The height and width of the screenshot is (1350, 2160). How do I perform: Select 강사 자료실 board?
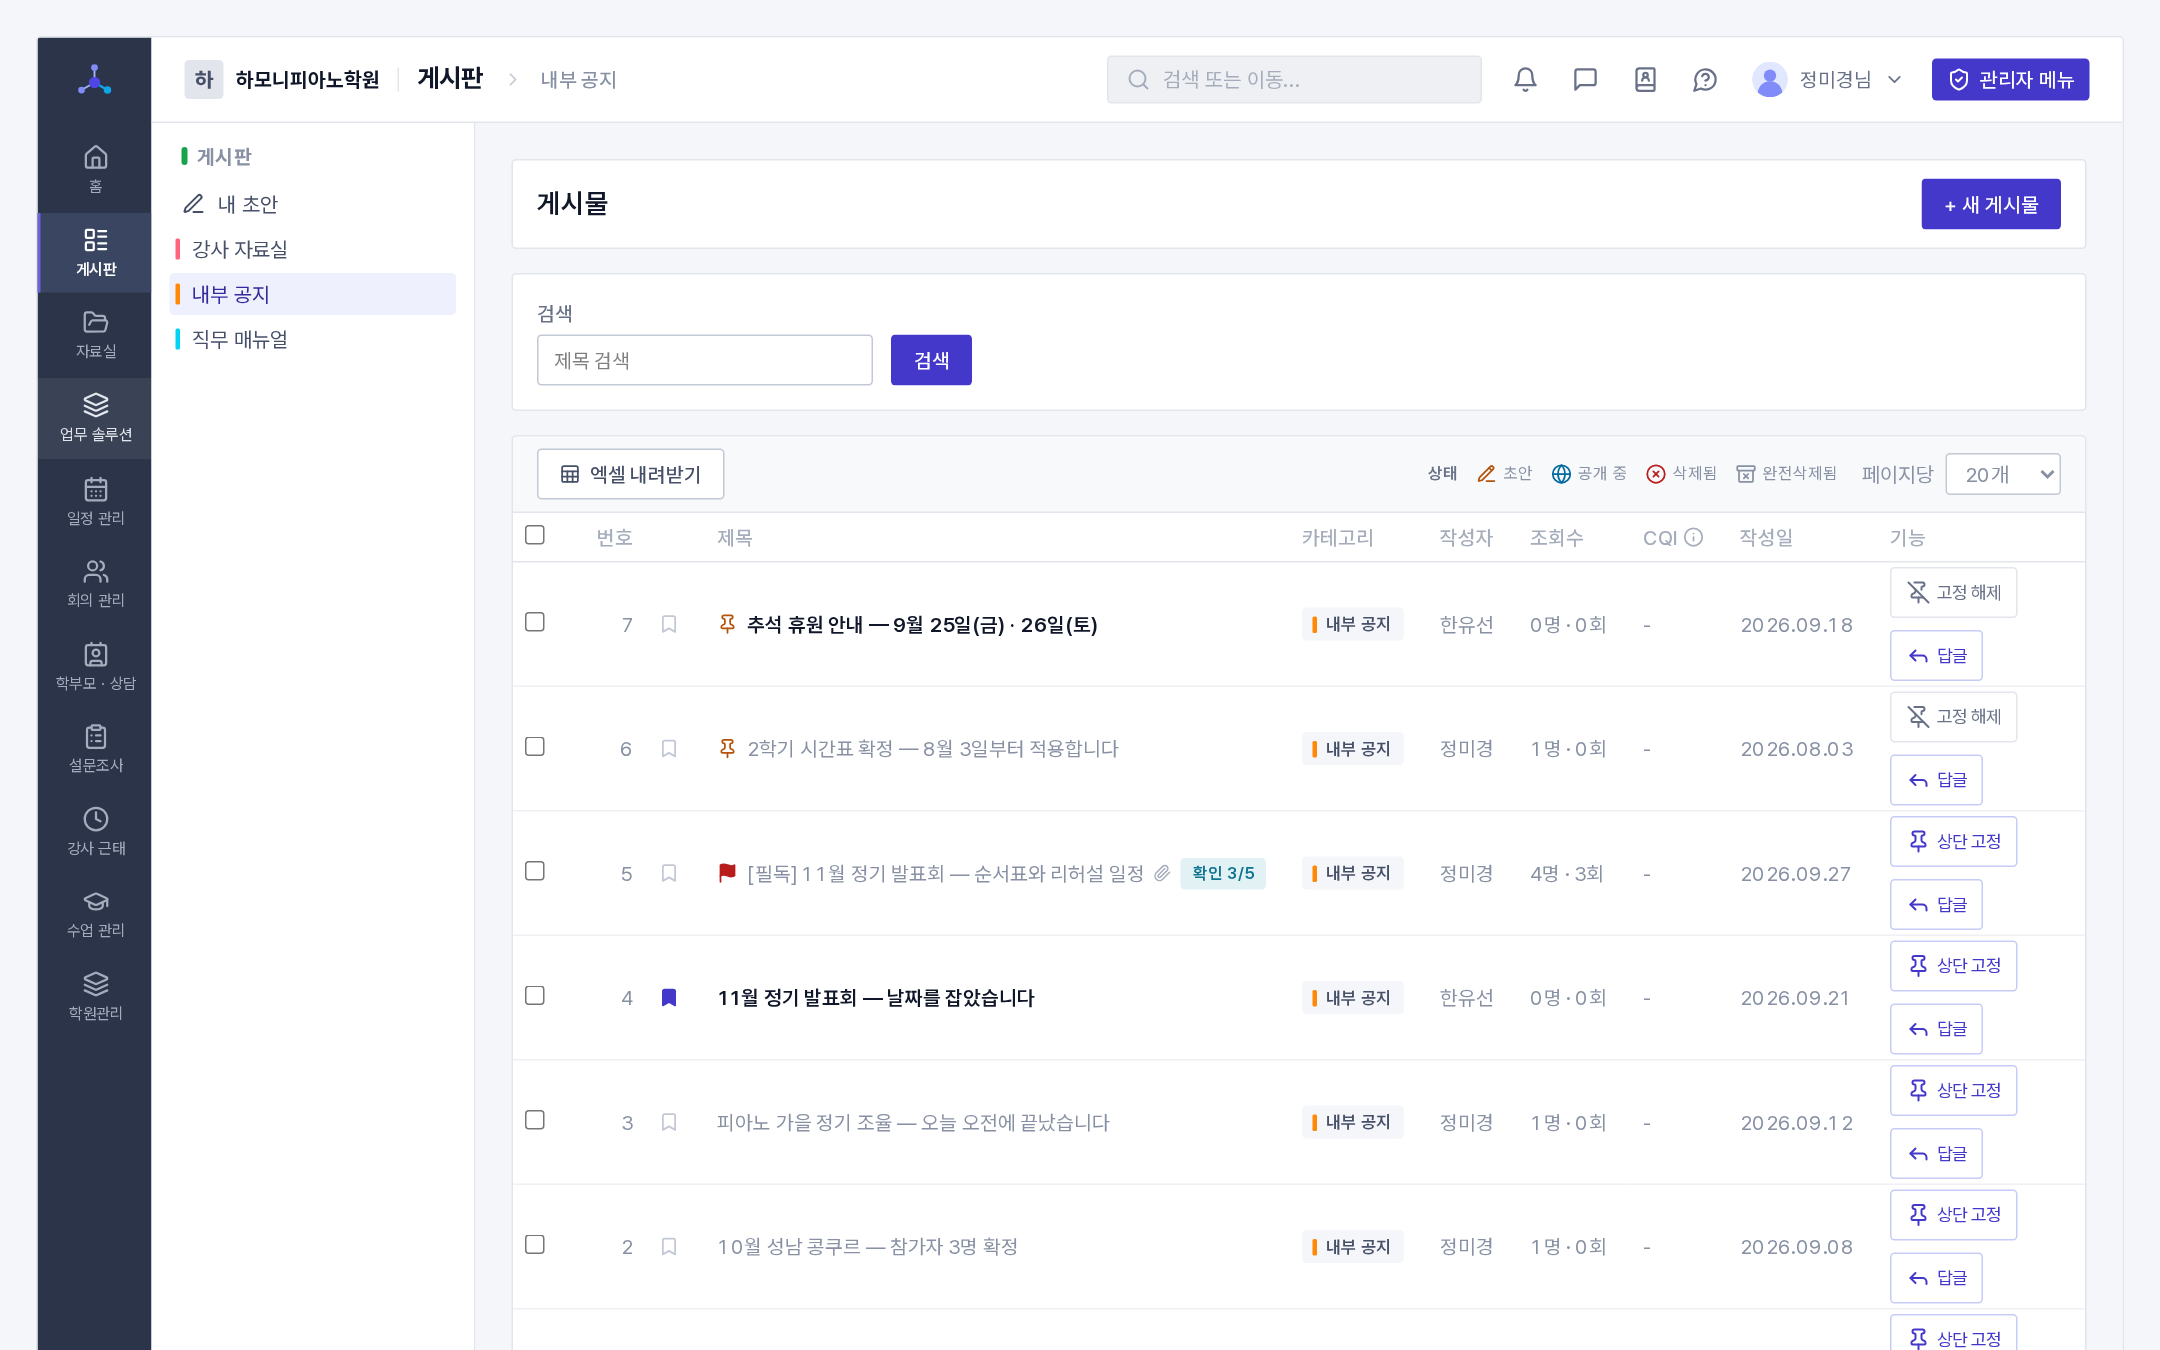(x=312, y=249)
